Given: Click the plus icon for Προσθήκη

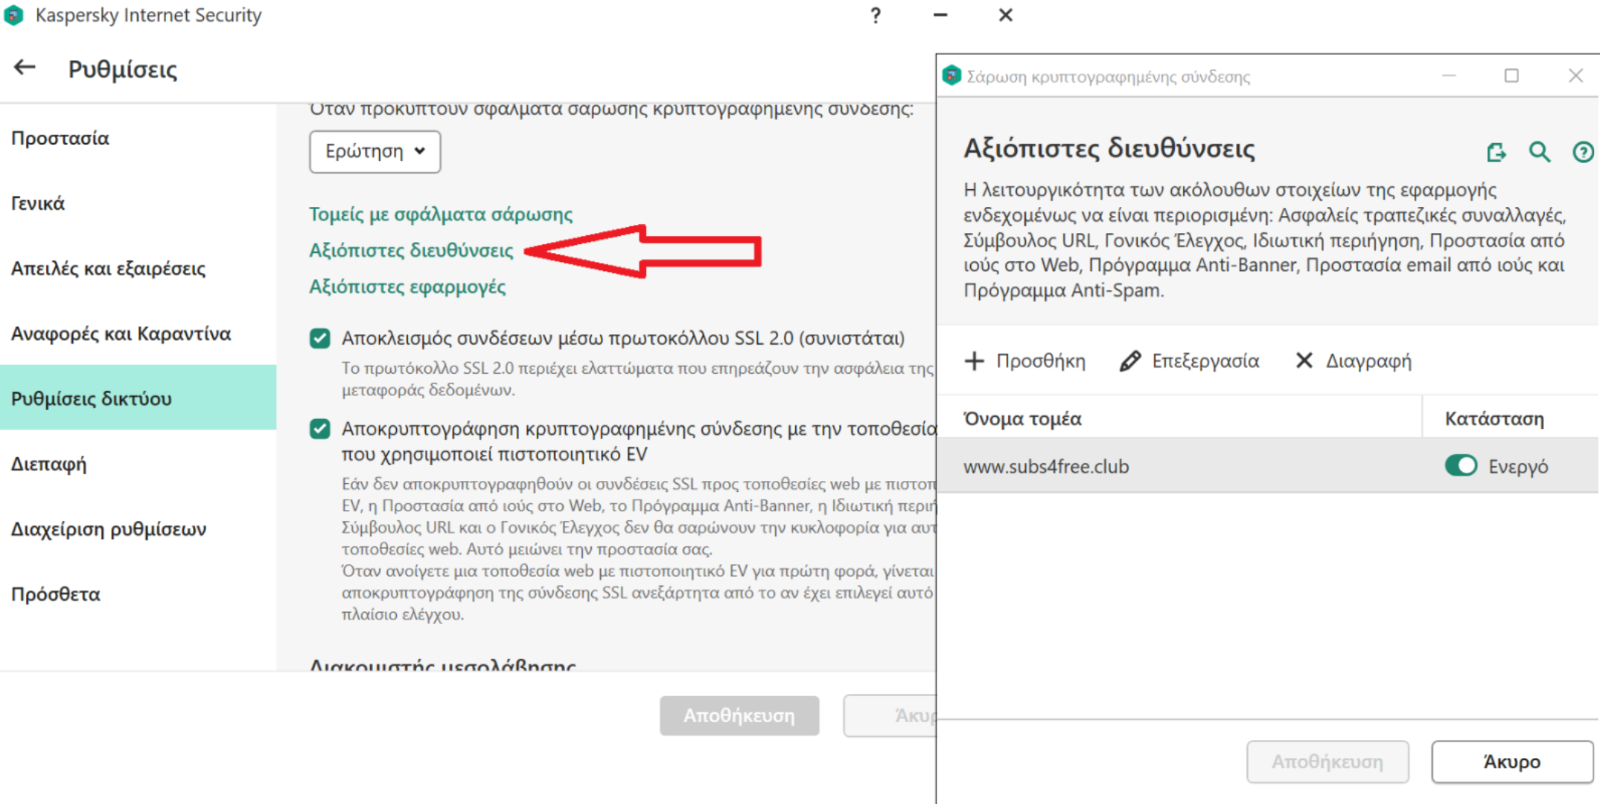Looking at the screenshot, I should (974, 361).
